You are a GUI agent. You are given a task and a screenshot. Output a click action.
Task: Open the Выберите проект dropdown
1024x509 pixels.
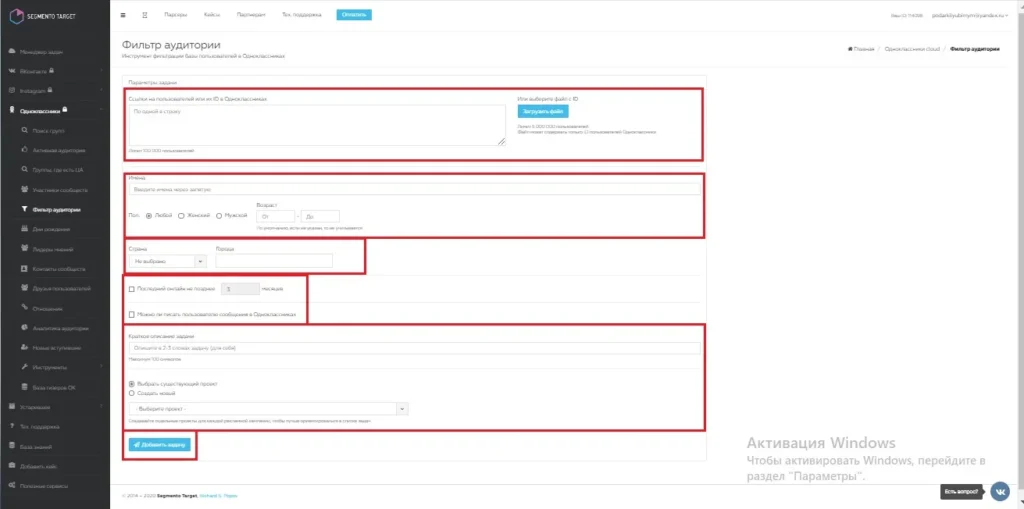tap(268, 408)
